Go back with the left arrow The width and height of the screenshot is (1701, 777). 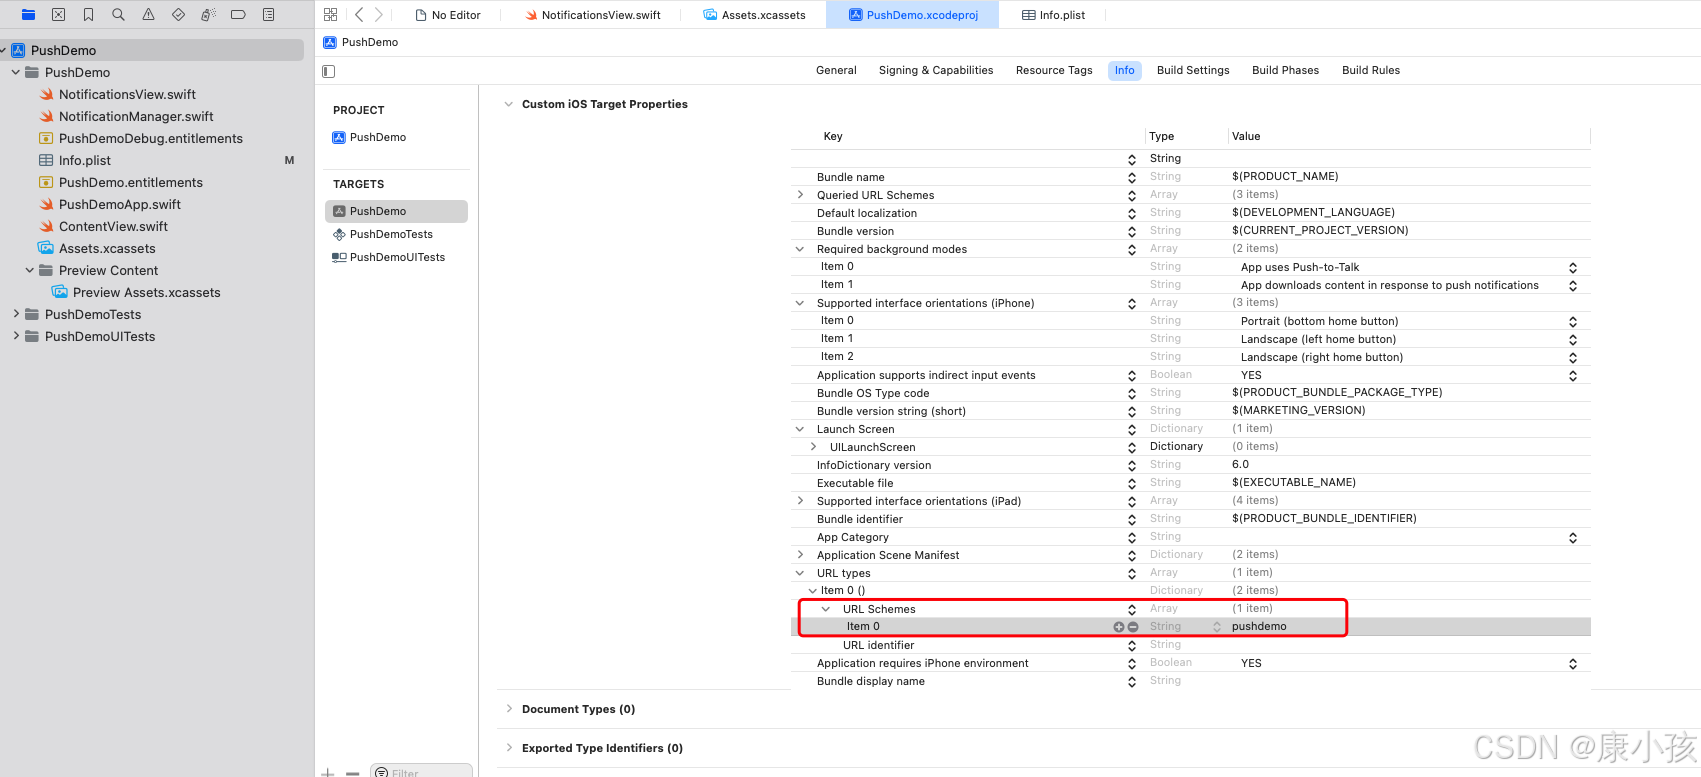[359, 15]
